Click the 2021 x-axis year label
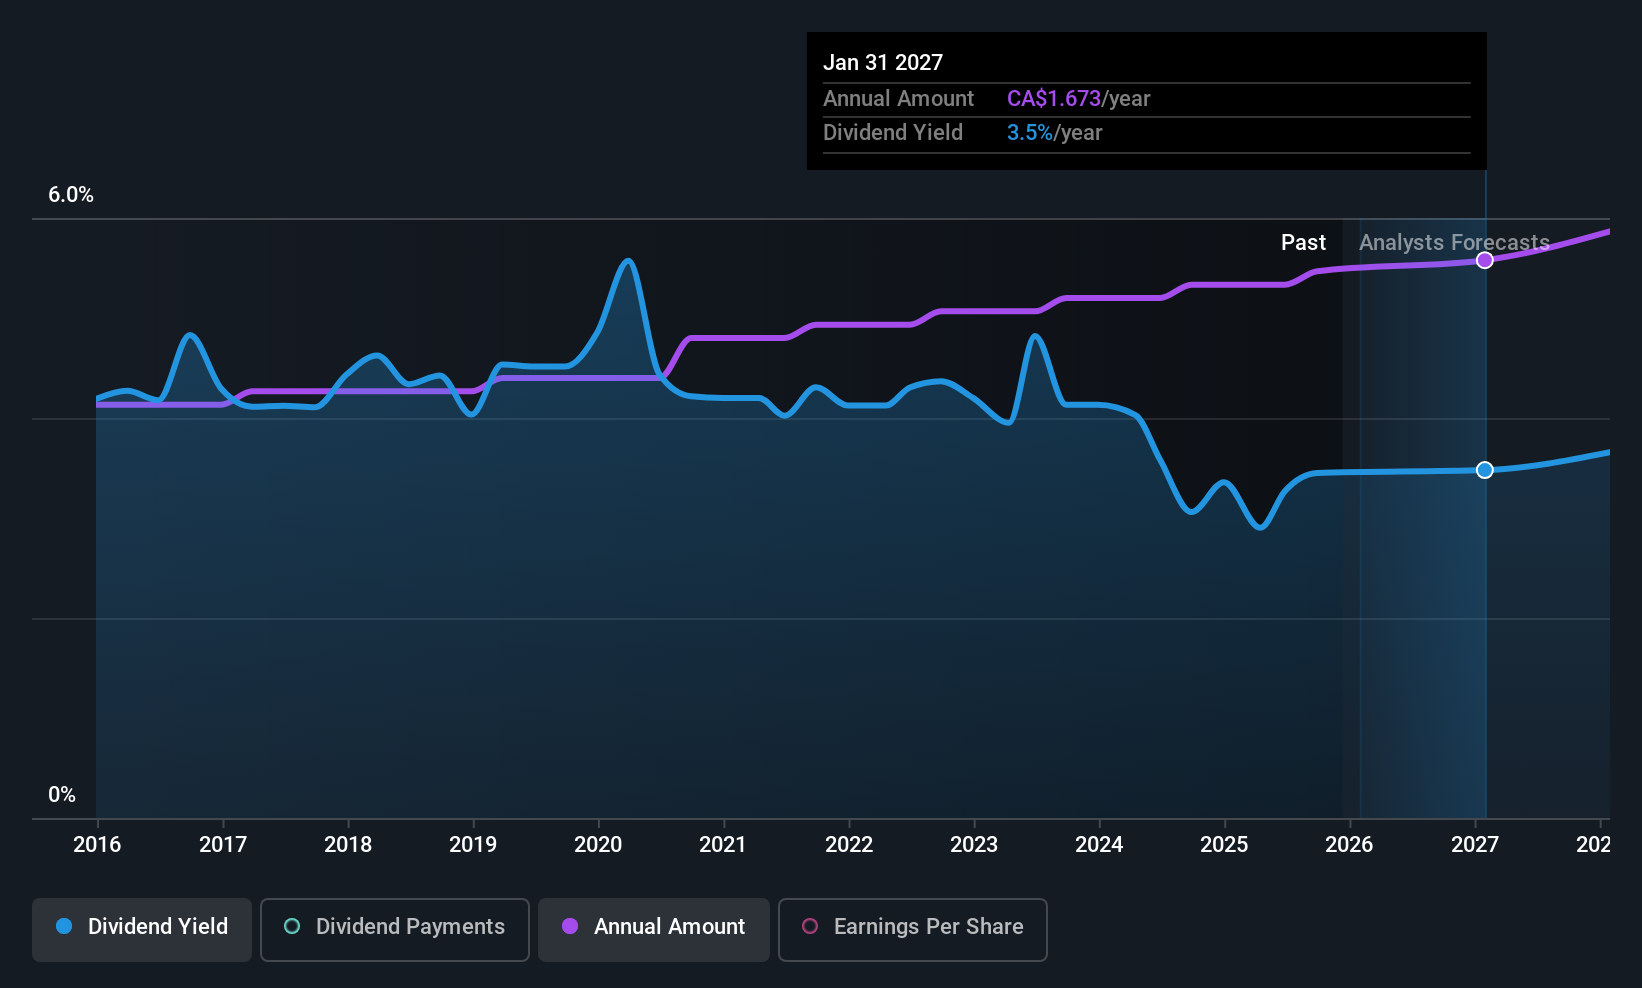Viewport: 1642px width, 988px height. [x=723, y=845]
